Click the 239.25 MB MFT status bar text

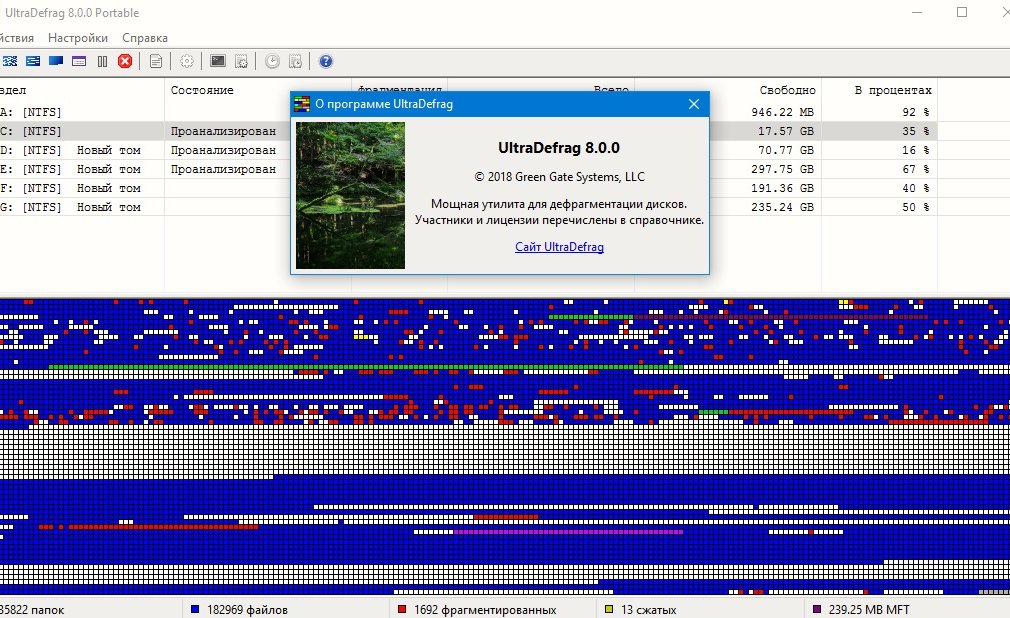(869, 610)
